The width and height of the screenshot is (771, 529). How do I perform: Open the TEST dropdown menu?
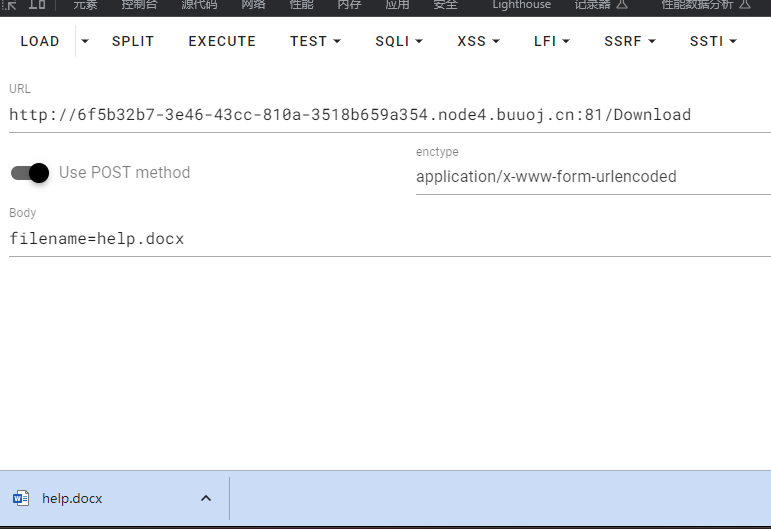click(315, 41)
